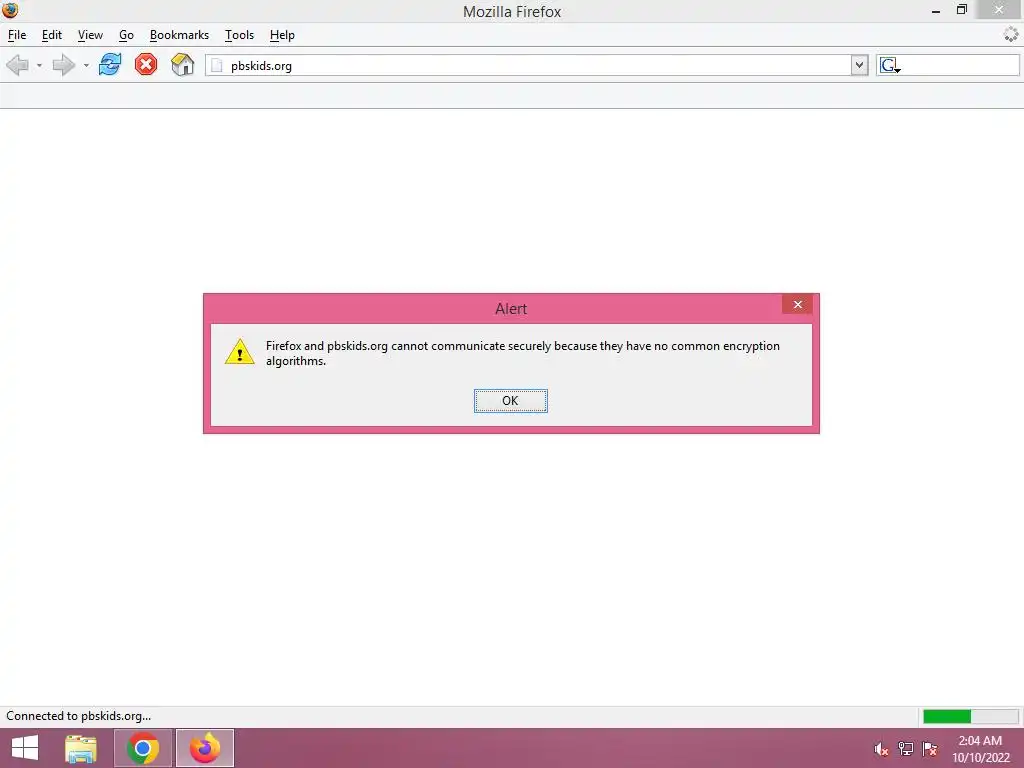Open the Edit menu
The width and height of the screenshot is (1024, 768).
click(52, 35)
